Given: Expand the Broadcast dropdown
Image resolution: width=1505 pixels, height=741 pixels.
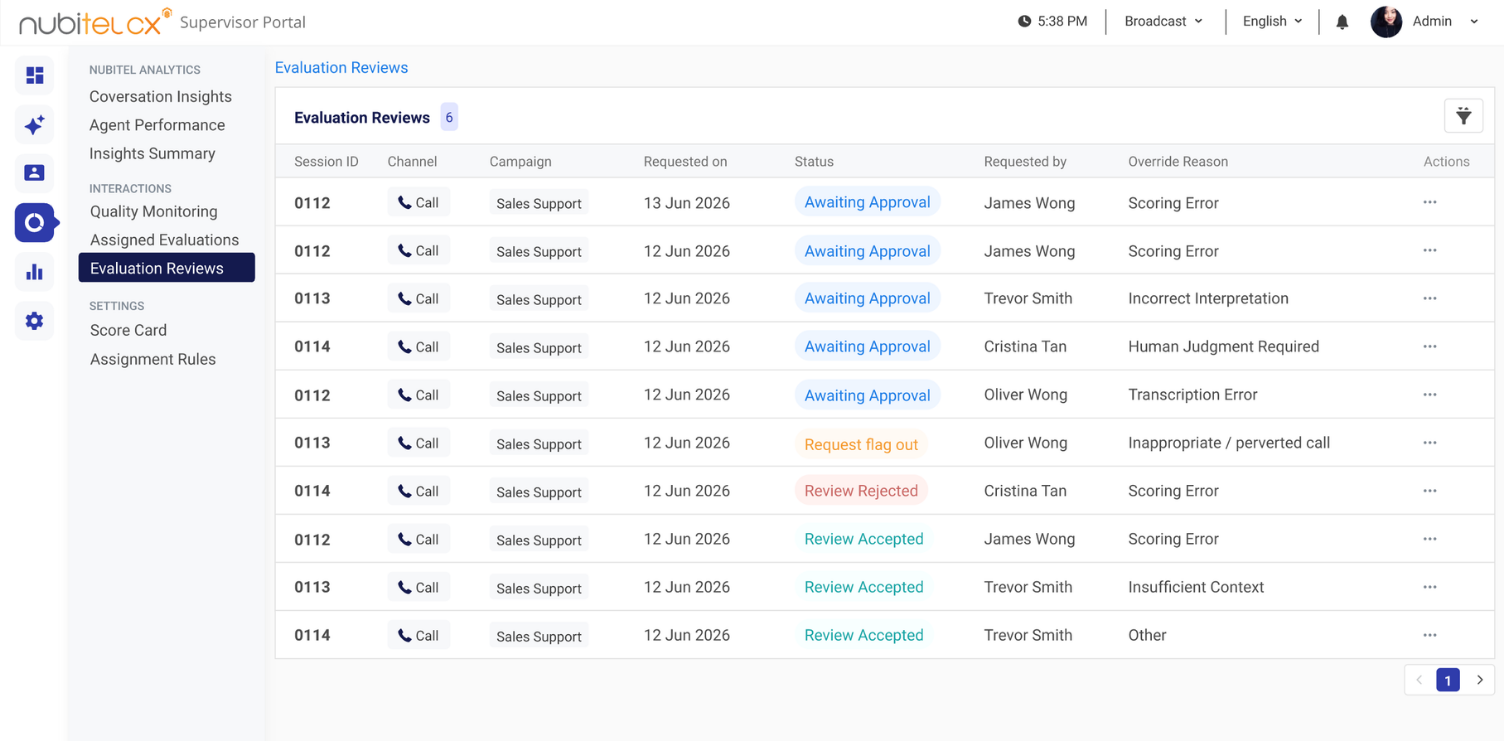Looking at the screenshot, I should click(1164, 21).
